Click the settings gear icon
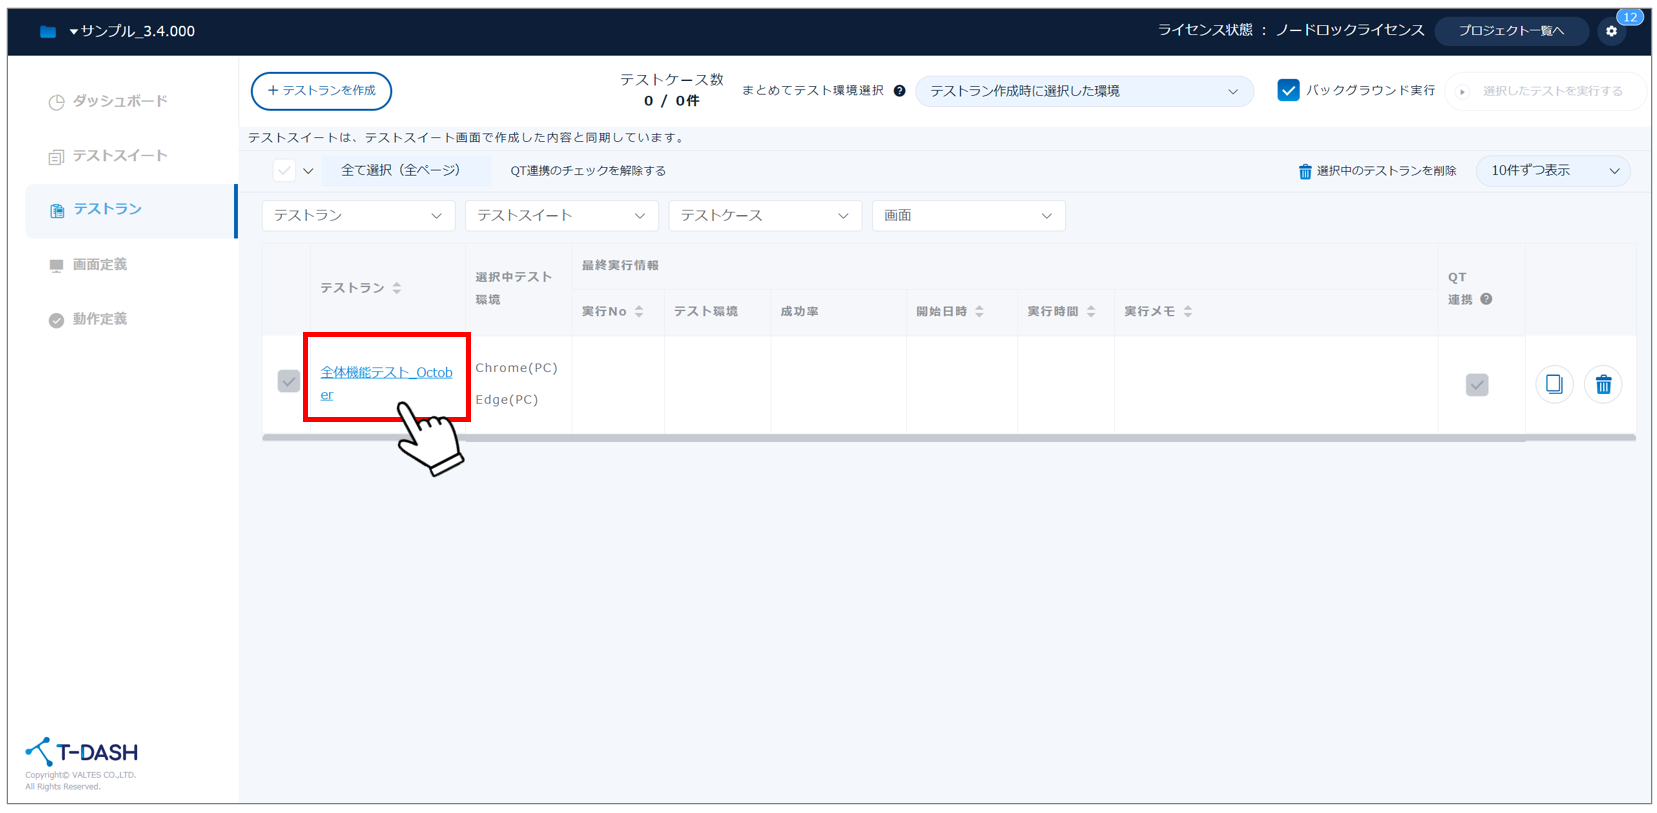 click(1611, 31)
